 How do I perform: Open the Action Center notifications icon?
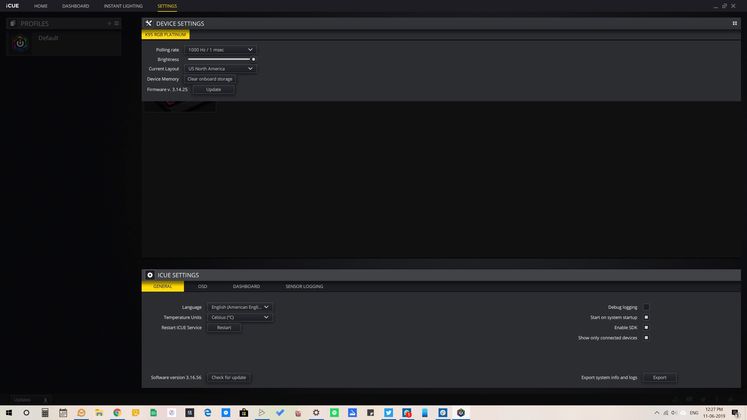click(736, 413)
